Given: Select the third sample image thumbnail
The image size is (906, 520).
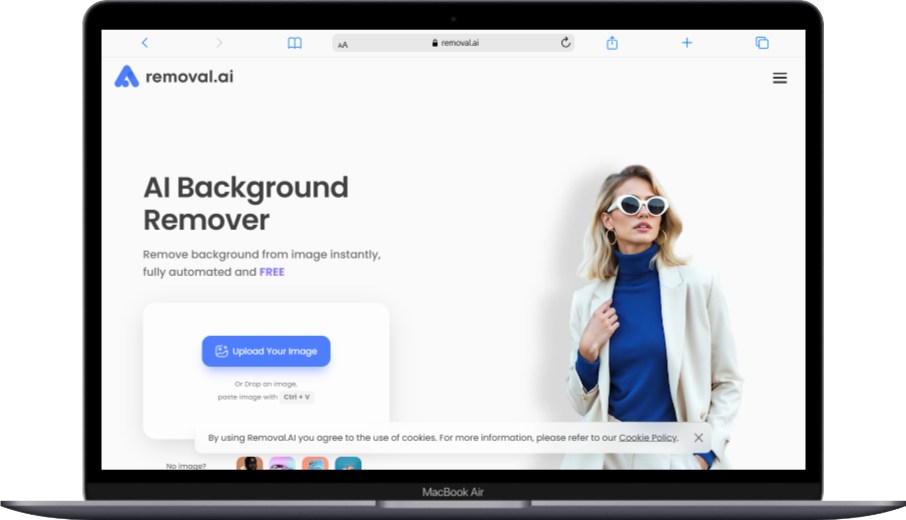Looking at the screenshot, I should coord(315,464).
